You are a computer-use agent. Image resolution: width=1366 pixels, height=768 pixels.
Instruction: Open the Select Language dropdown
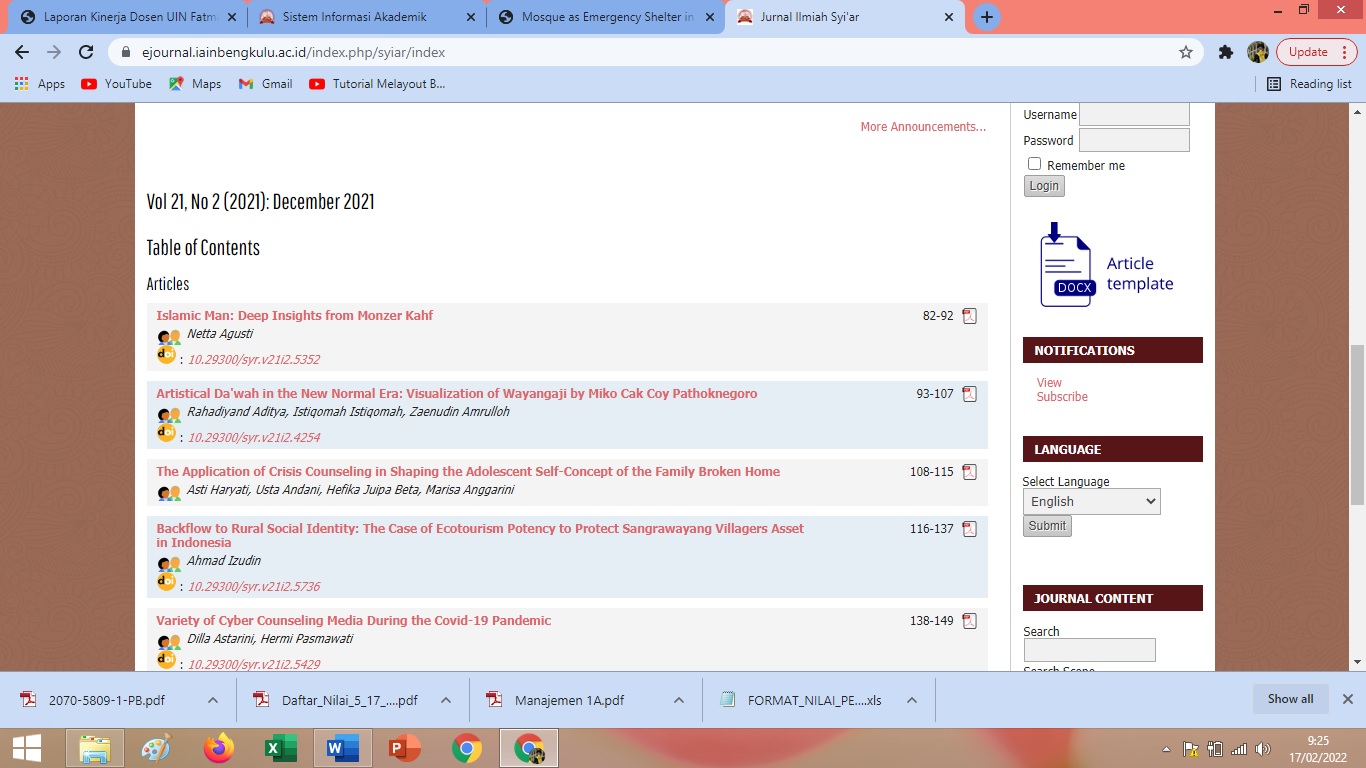click(x=1091, y=501)
